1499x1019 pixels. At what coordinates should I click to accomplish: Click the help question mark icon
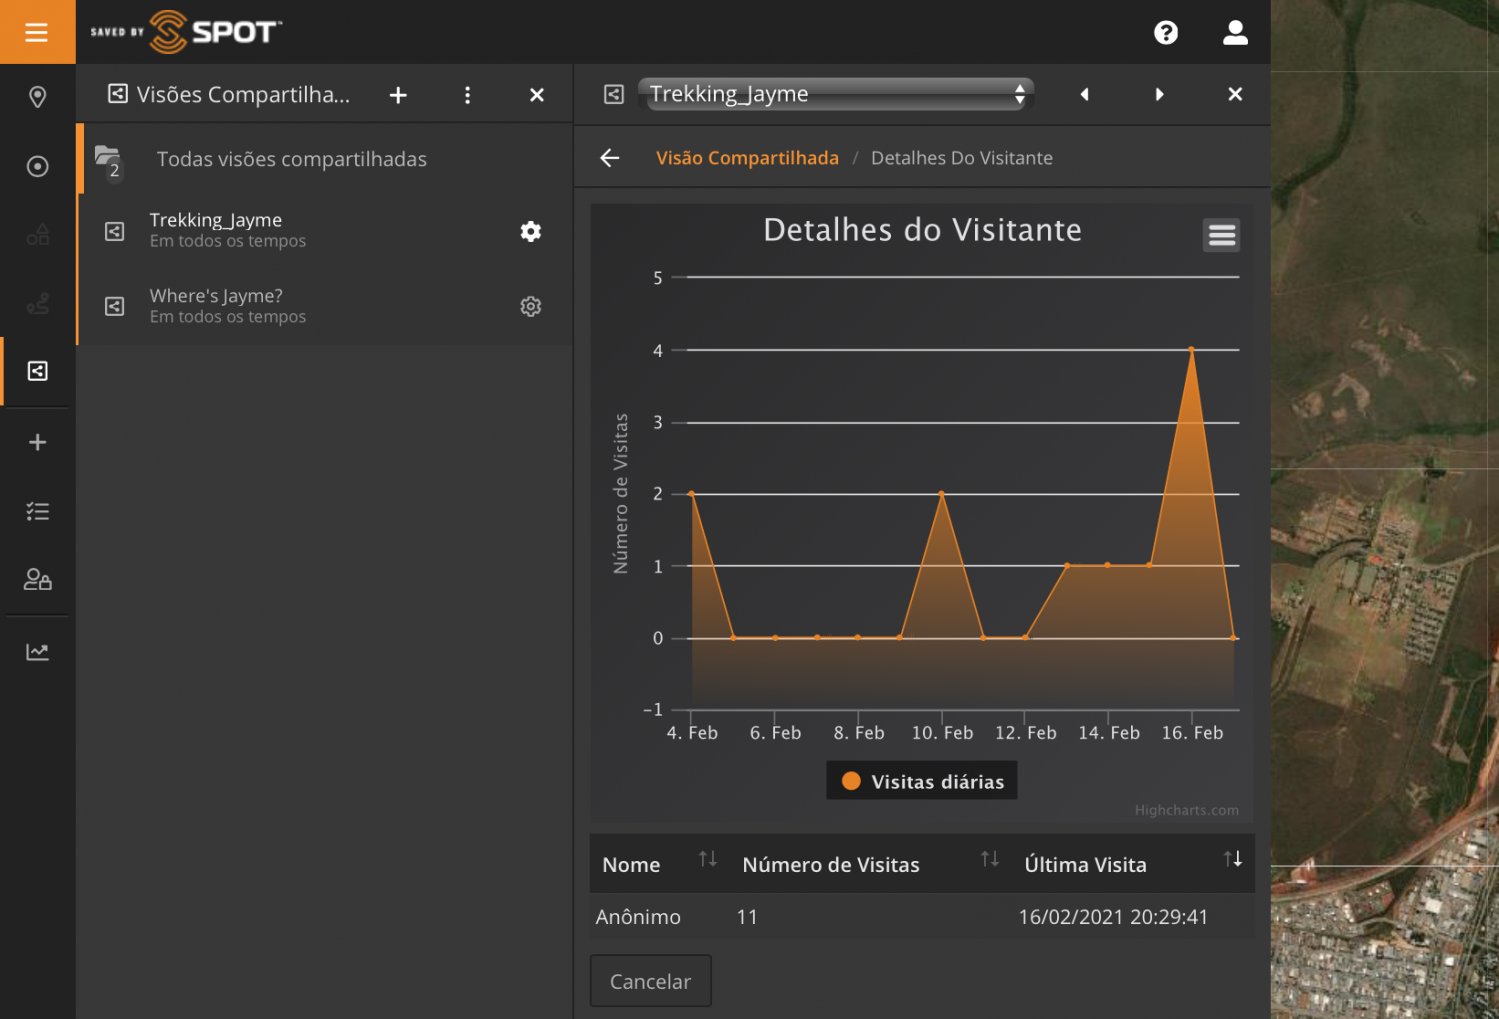pyautogui.click(x=1165, y=33)
